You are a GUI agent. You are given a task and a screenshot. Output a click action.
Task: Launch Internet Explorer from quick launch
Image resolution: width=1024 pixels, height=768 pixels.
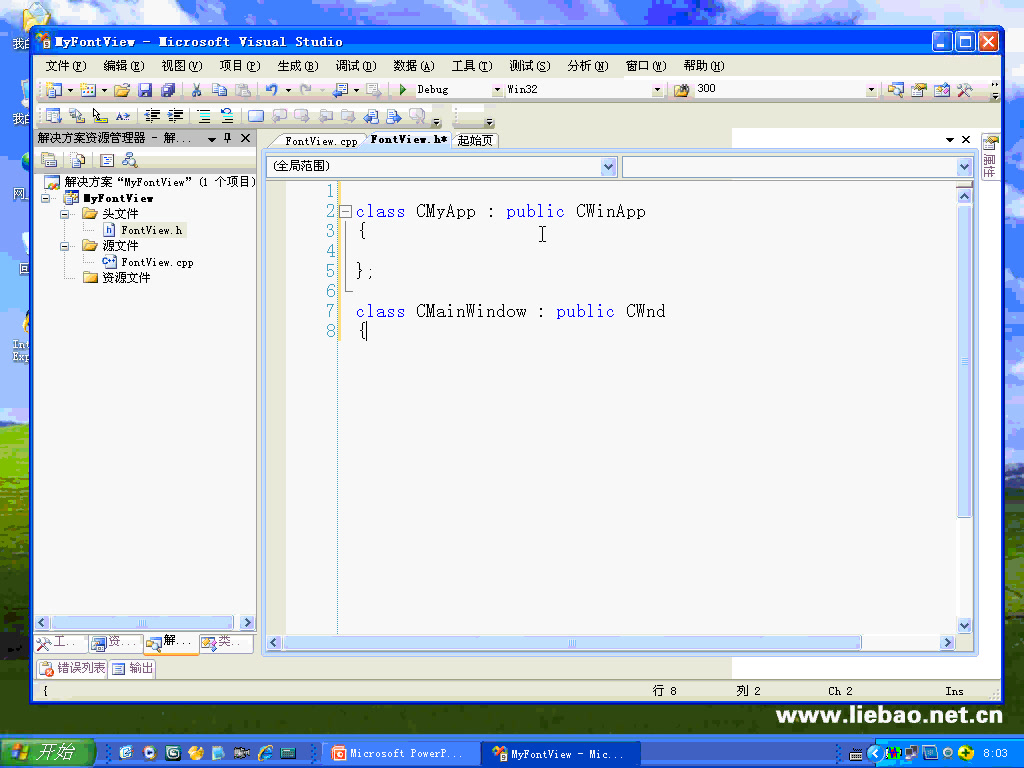point(265,753)
